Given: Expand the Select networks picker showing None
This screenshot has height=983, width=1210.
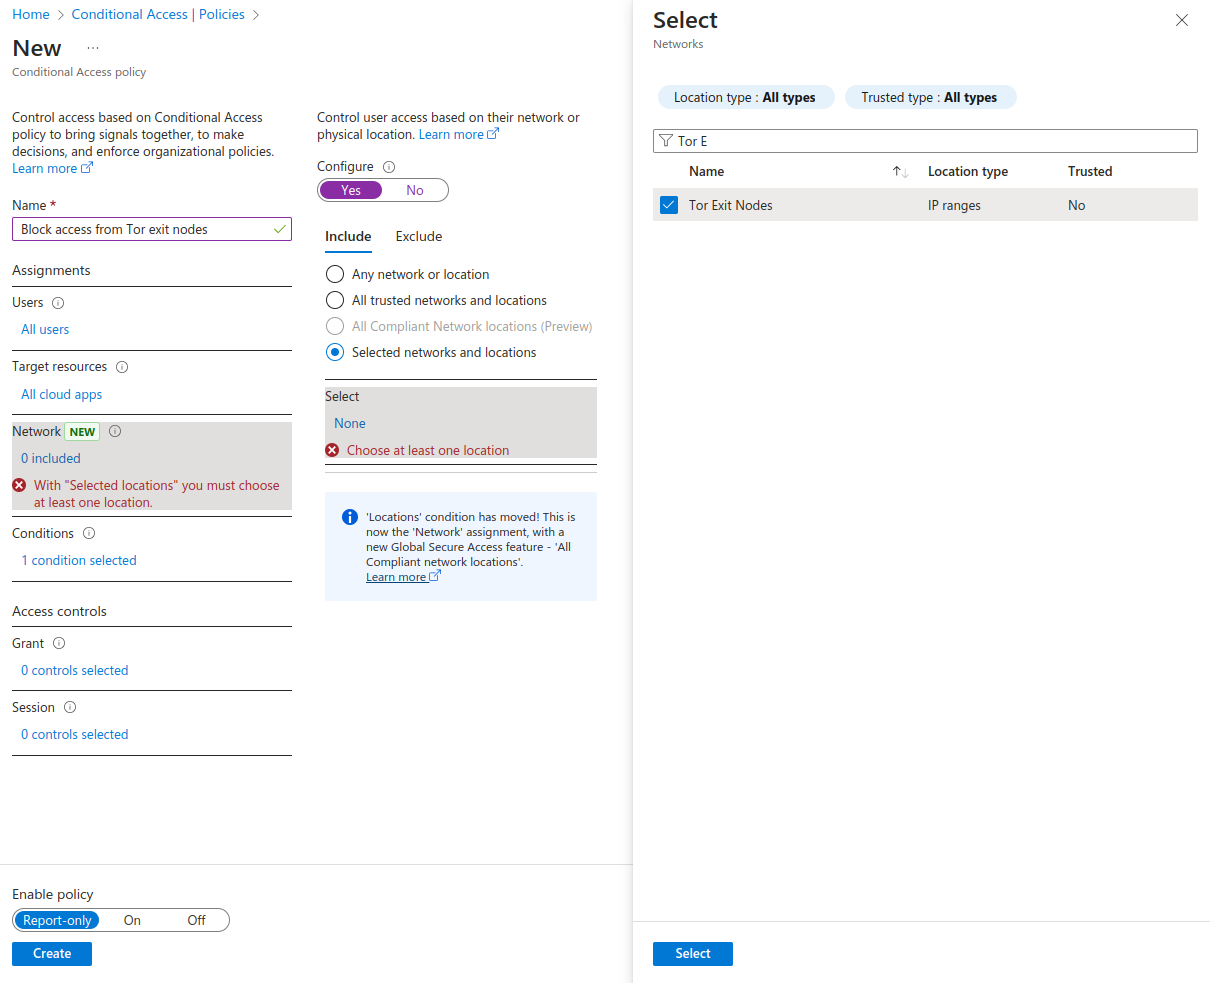Looking at the screenshot, I should [x=349, y=423].
